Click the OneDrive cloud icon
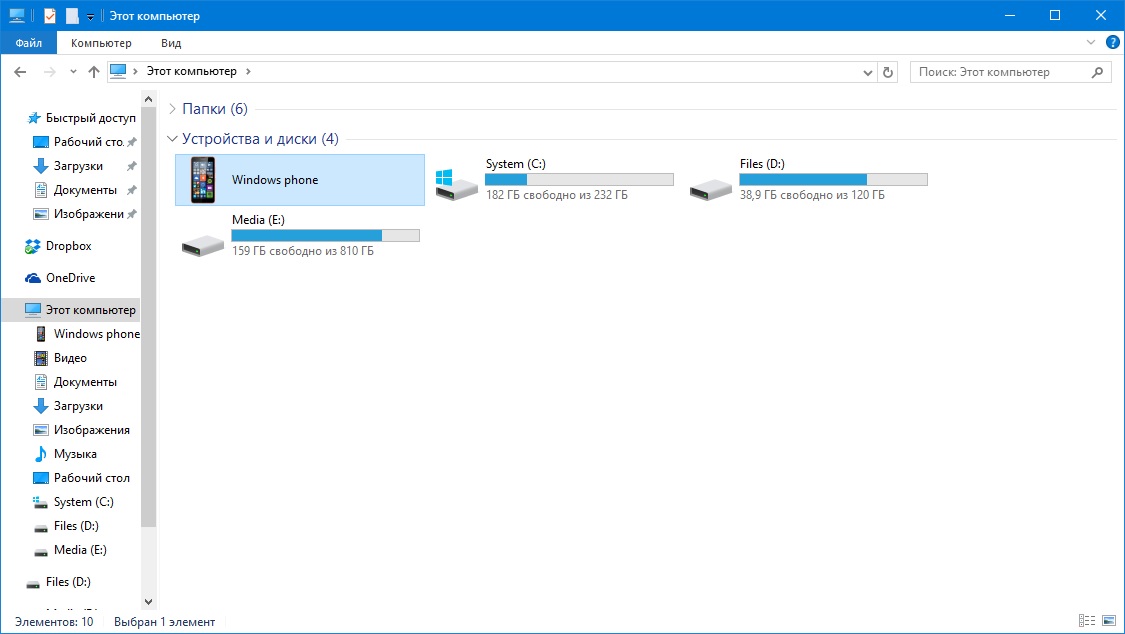1125x634 pixels. 32,278
